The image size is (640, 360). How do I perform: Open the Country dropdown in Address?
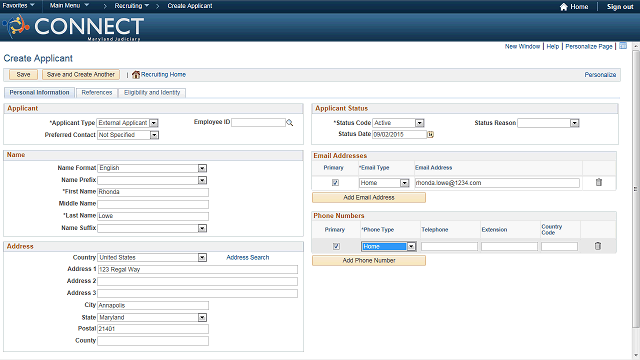coord(202,258)
